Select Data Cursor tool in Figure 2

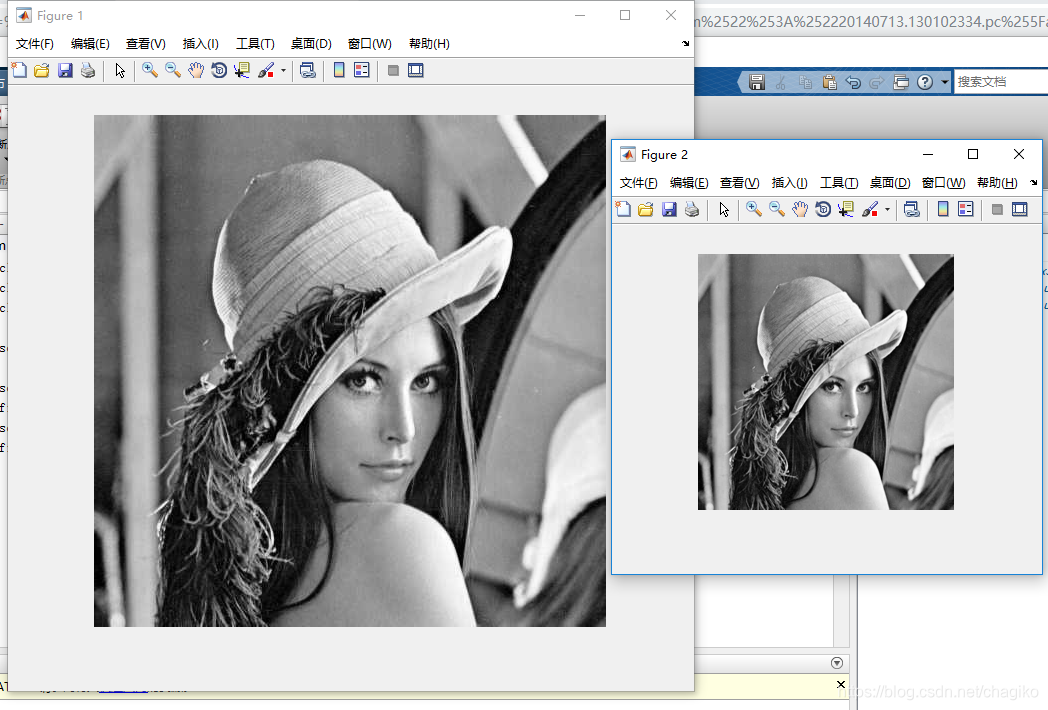pos(845,209)
